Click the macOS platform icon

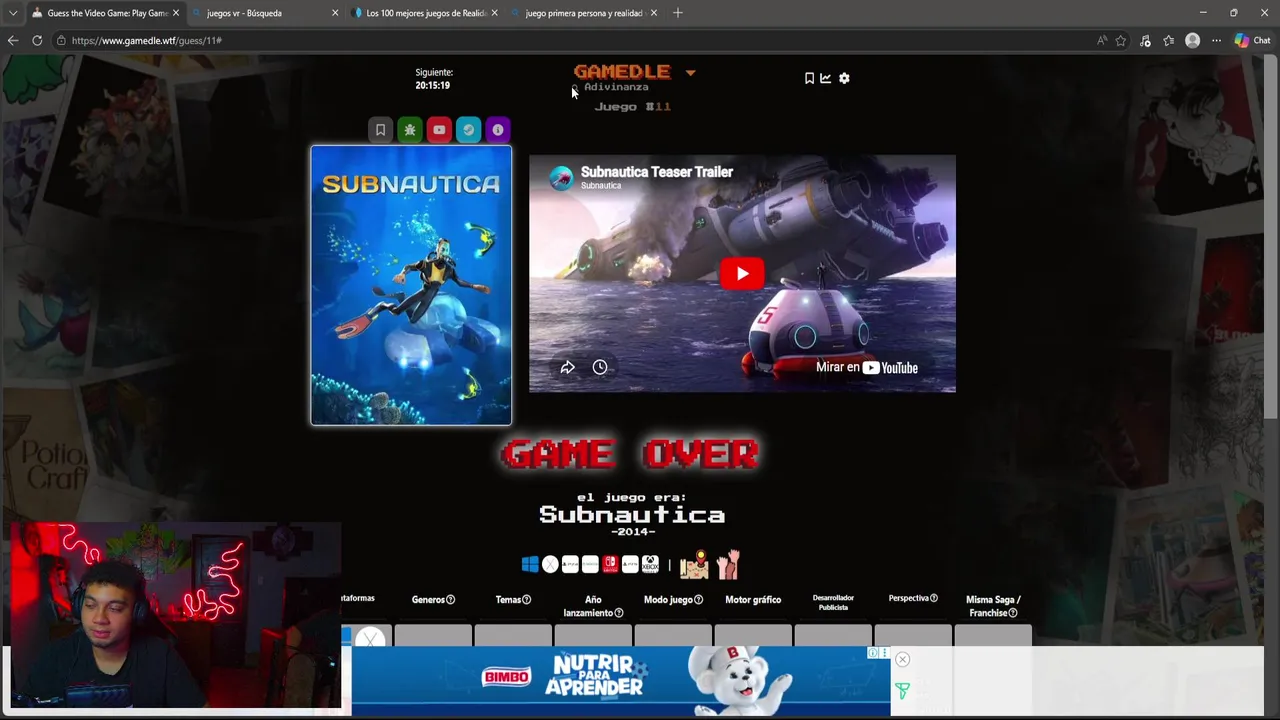550,564
